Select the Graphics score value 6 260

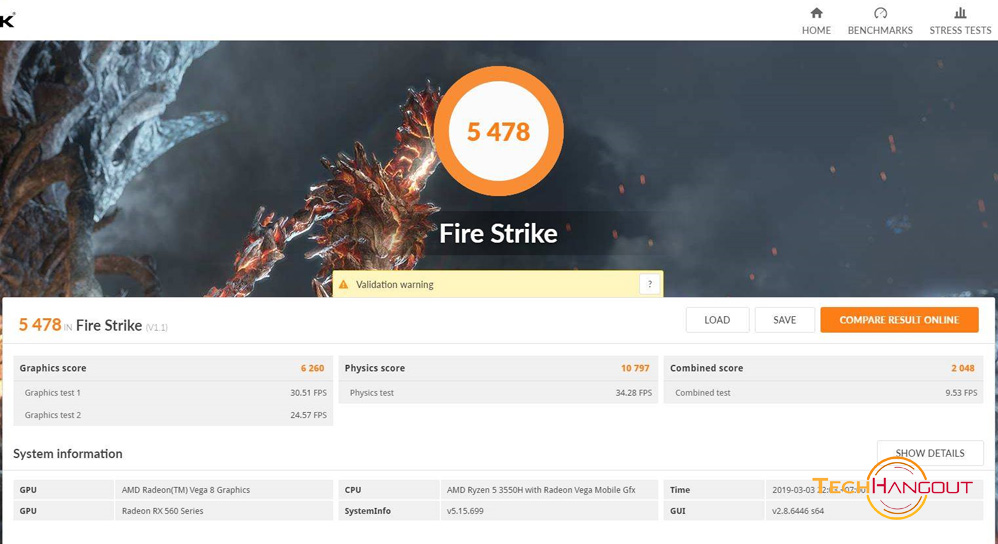313,368
